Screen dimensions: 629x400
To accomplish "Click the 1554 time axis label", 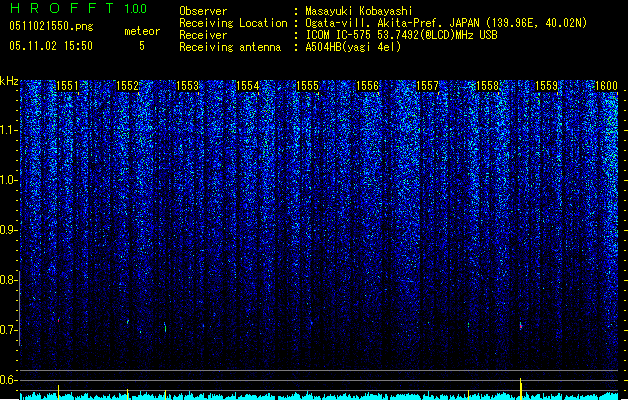I will tap(248, 86).
